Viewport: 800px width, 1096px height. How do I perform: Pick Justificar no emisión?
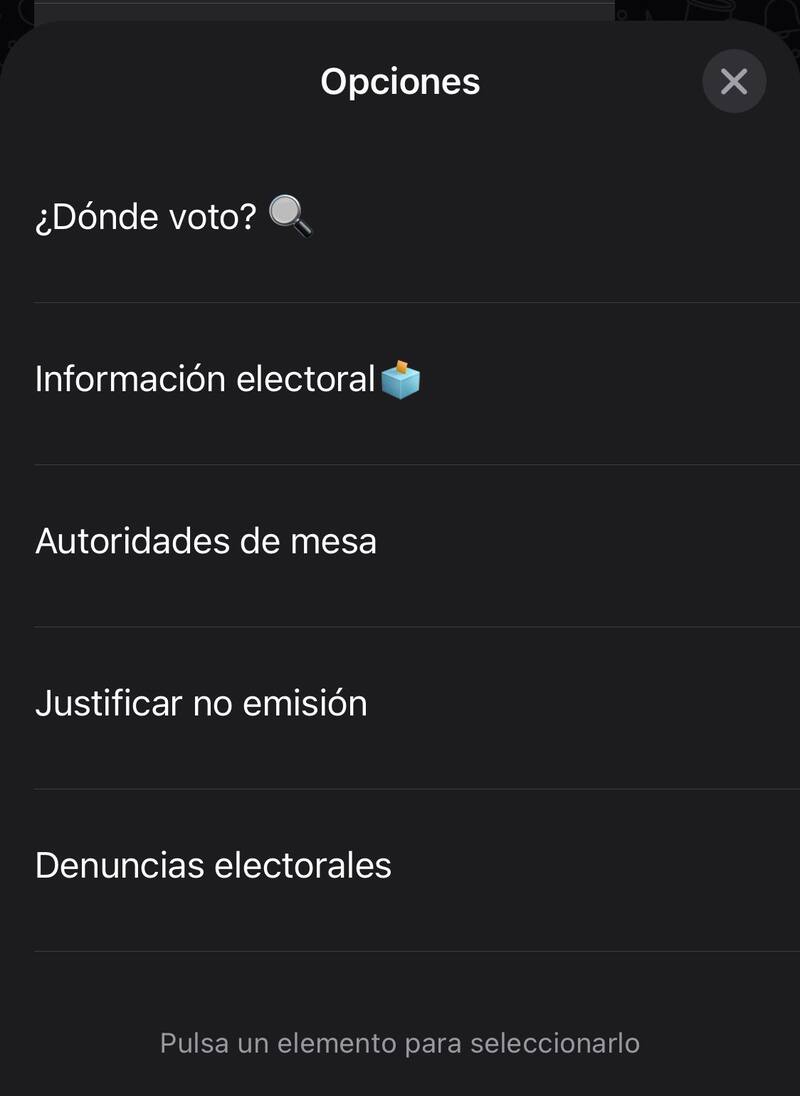point(201,703)
